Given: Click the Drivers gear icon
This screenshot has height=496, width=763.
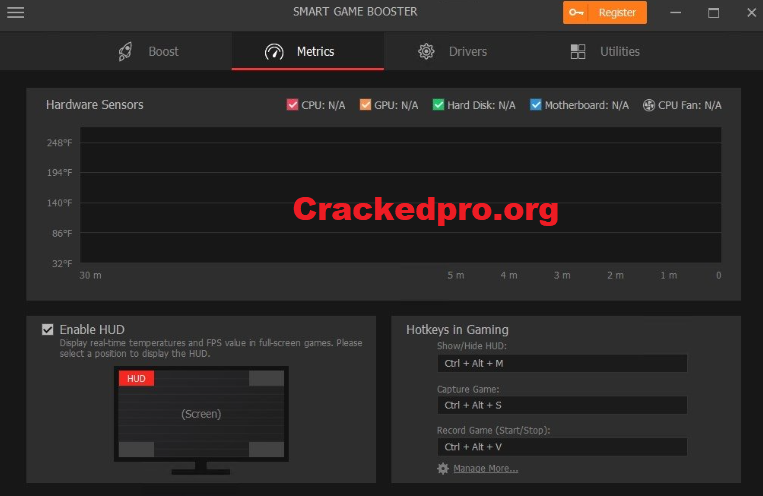Looking at the screenshot, I should click(x=426, y=51).
